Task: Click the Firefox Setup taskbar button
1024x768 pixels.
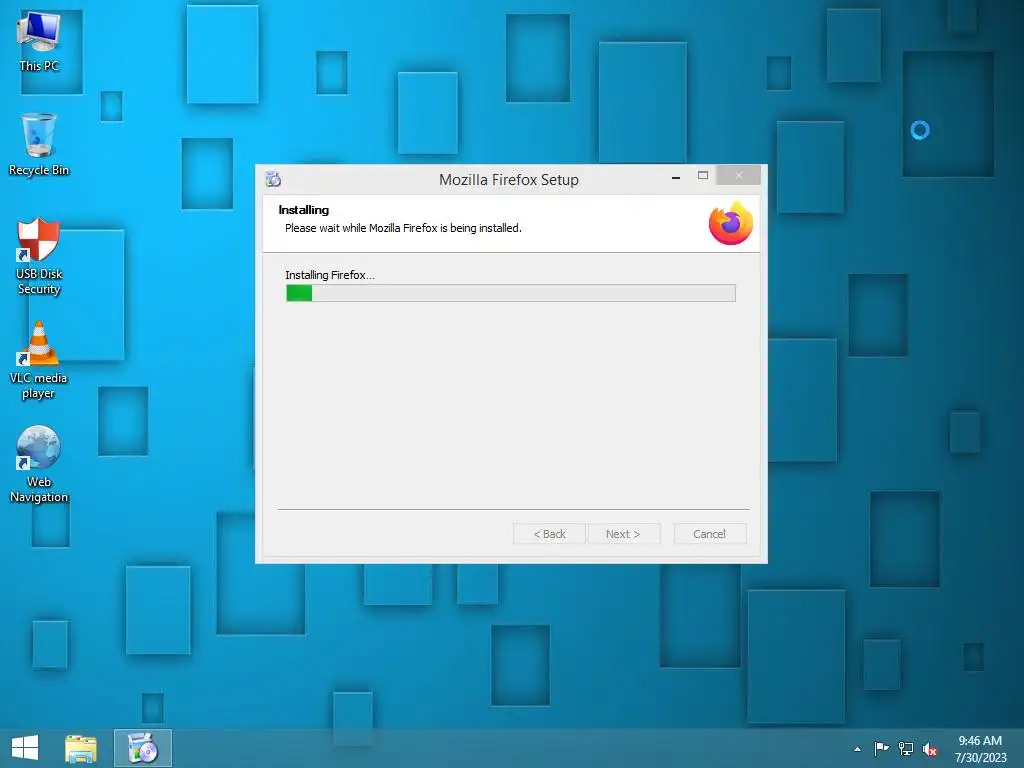Action: click(143, 748)
